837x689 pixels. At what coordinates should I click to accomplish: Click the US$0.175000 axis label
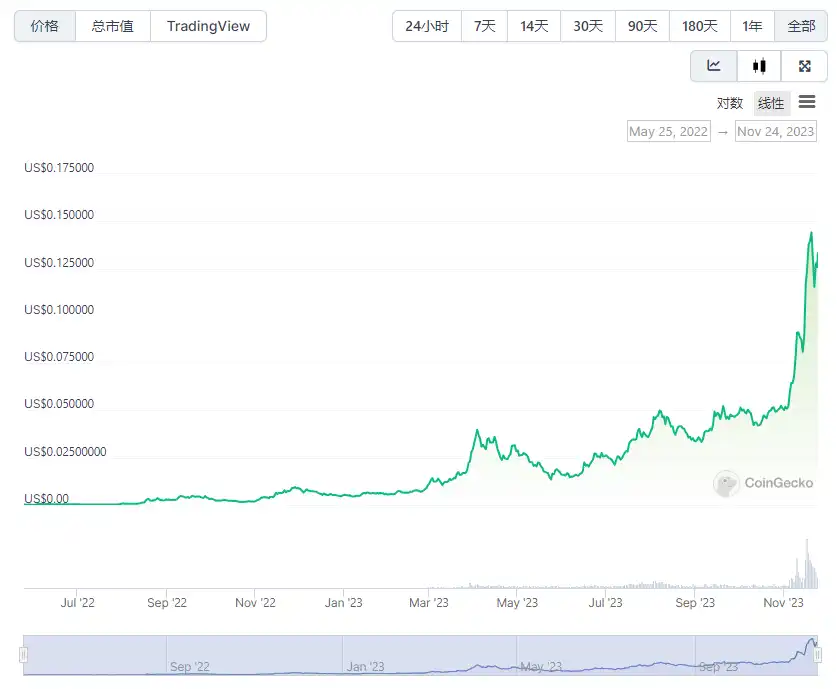point(59,168)
